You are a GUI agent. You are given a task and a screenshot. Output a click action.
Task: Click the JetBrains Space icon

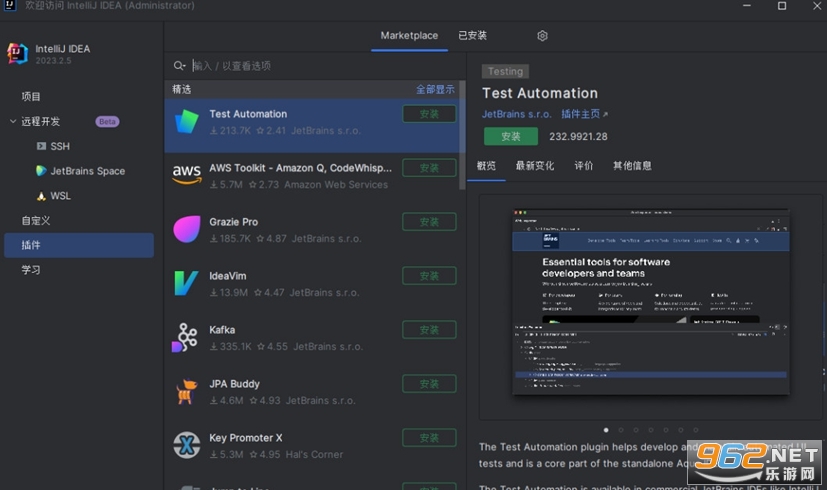[41, 171]
